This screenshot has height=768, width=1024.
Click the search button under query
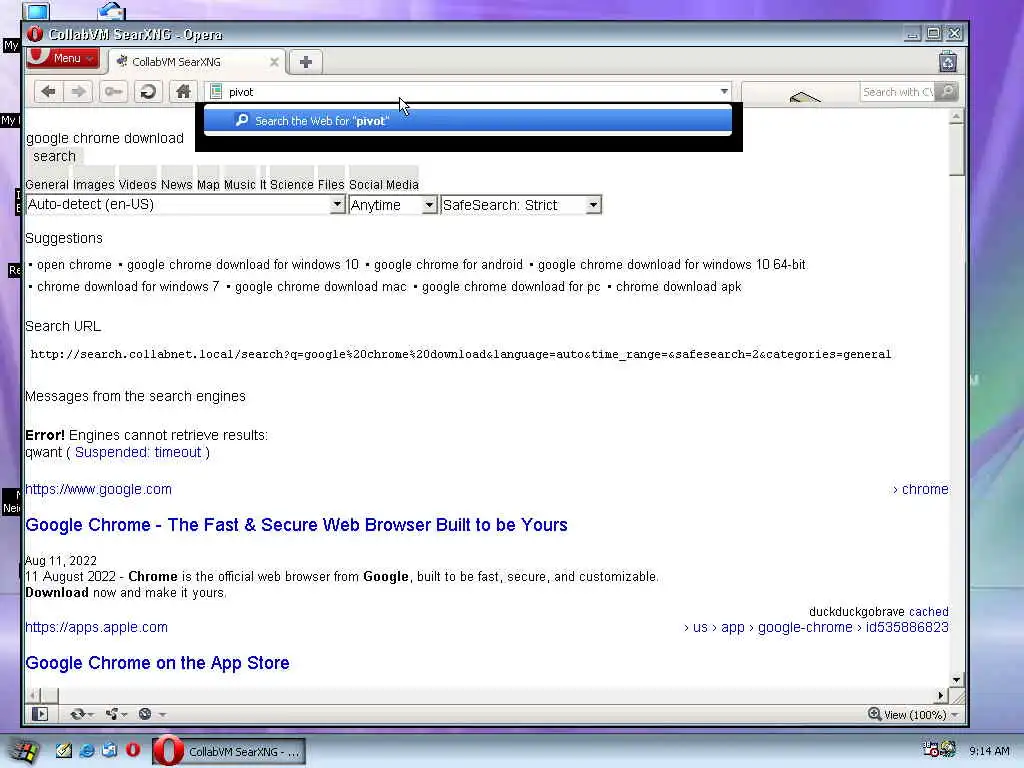(55, 157)
